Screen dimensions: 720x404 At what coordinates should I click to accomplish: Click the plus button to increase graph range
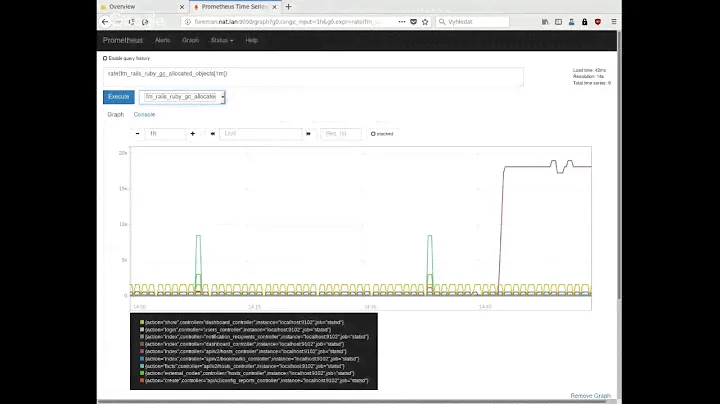coord(194,133)
